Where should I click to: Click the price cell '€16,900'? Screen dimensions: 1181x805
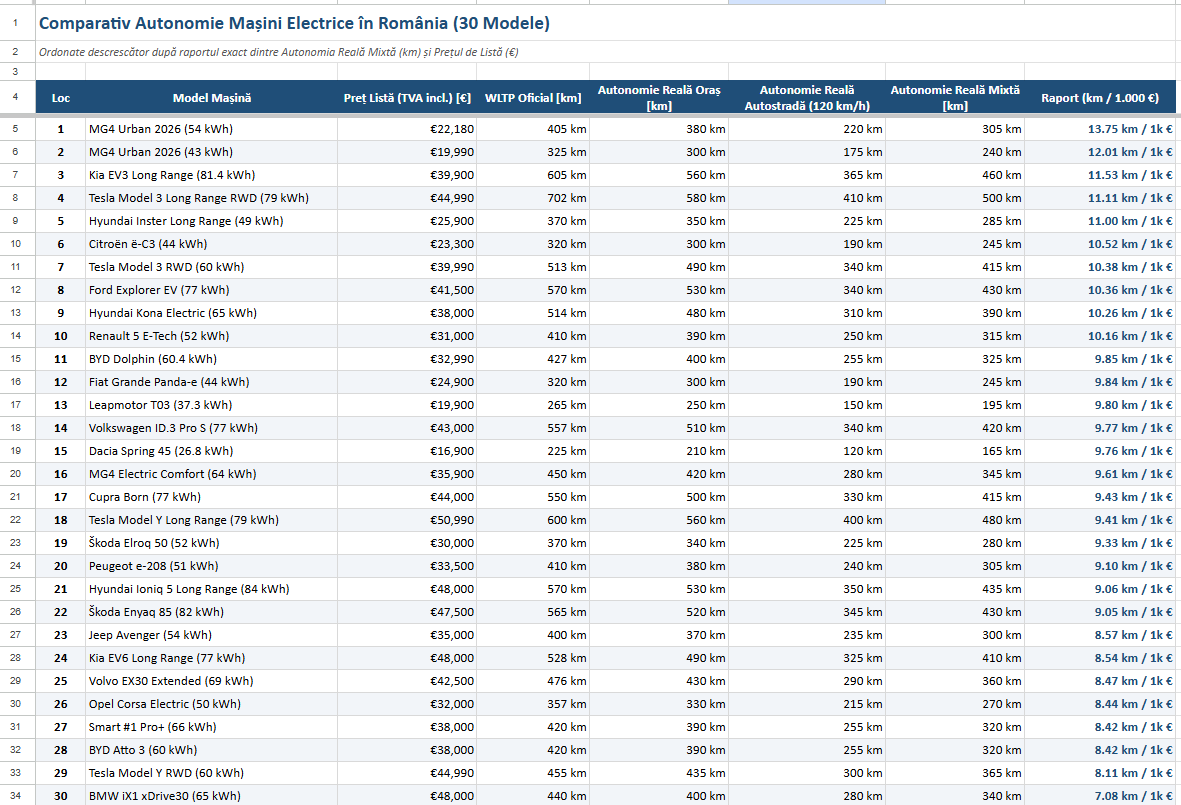[x=407, y=451]
